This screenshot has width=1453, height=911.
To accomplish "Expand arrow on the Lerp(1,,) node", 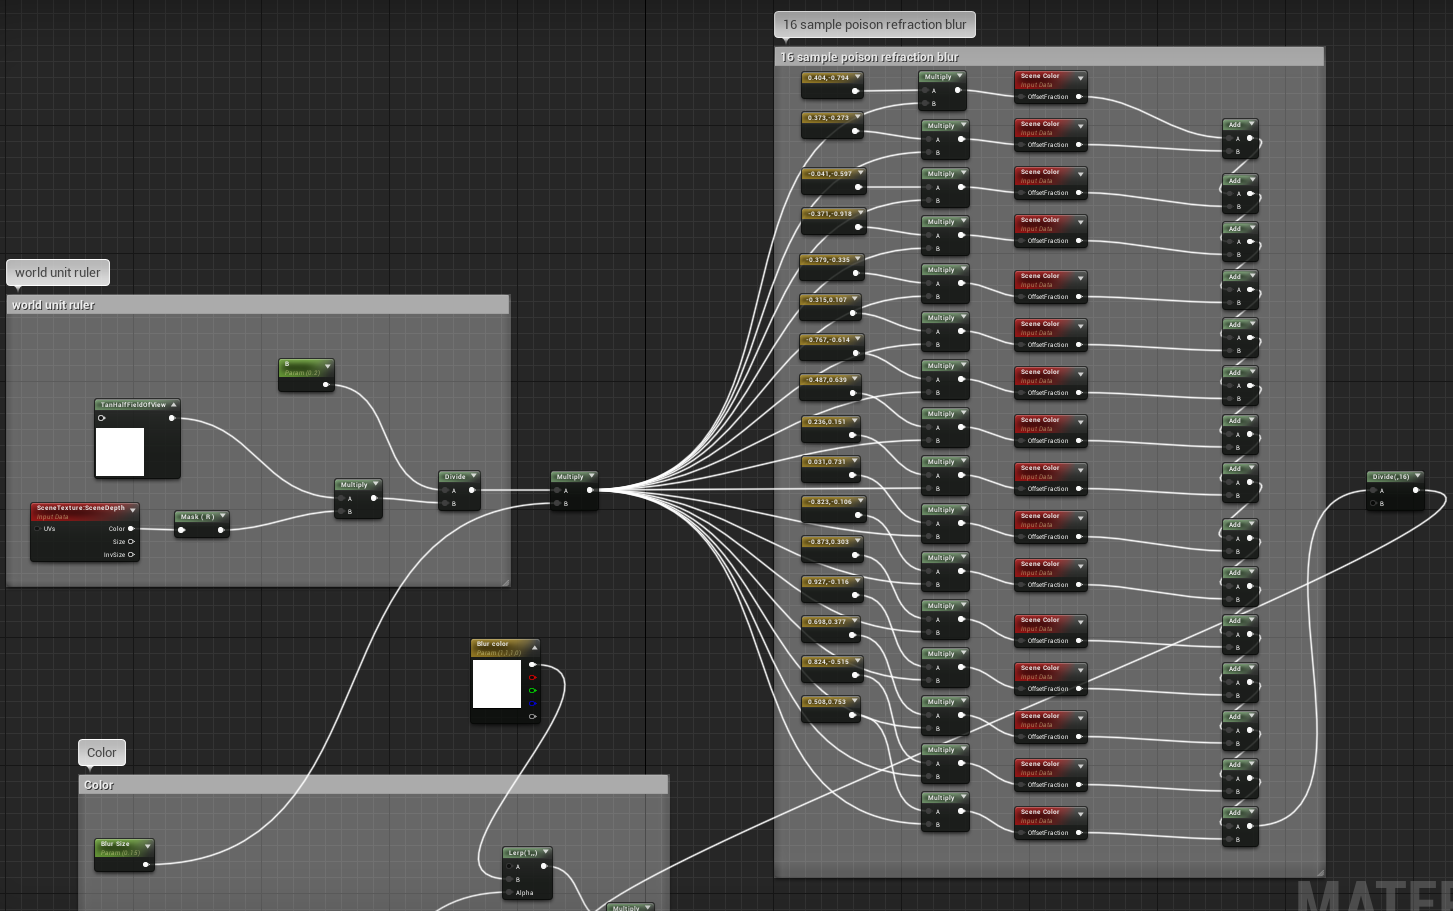I will (545, 853).
